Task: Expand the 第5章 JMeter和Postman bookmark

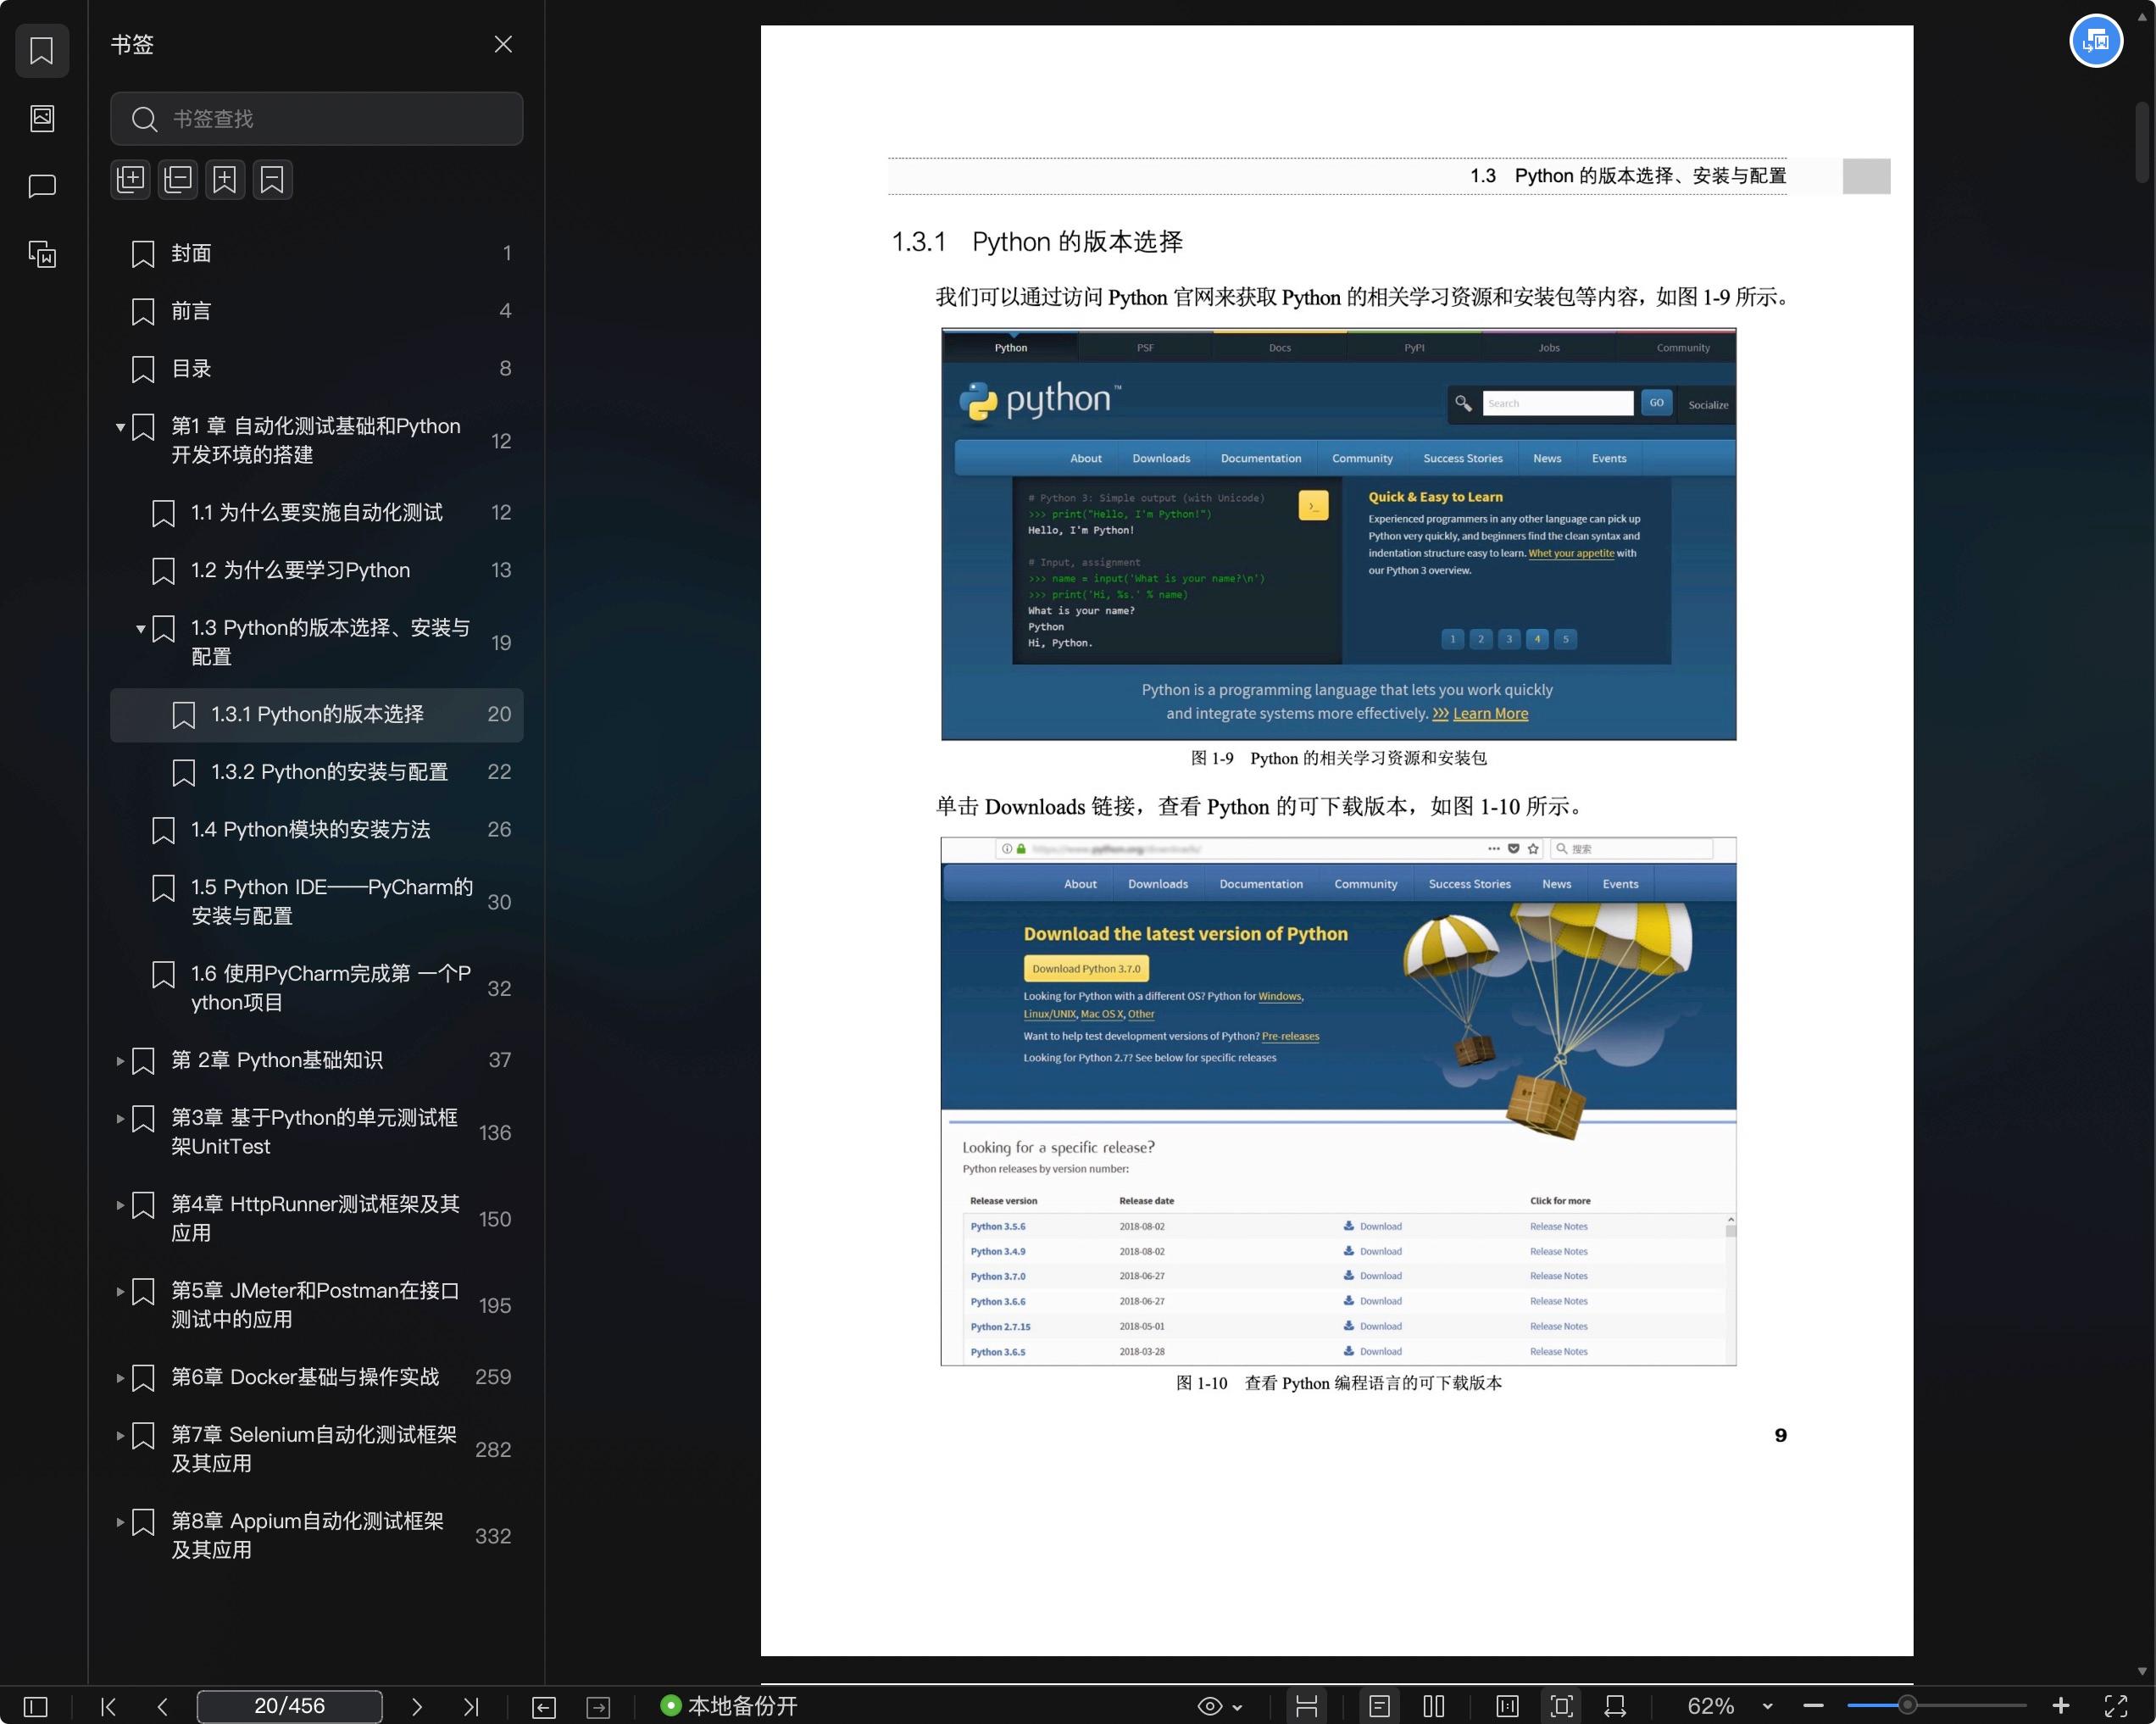Action: pos(120,1291)
